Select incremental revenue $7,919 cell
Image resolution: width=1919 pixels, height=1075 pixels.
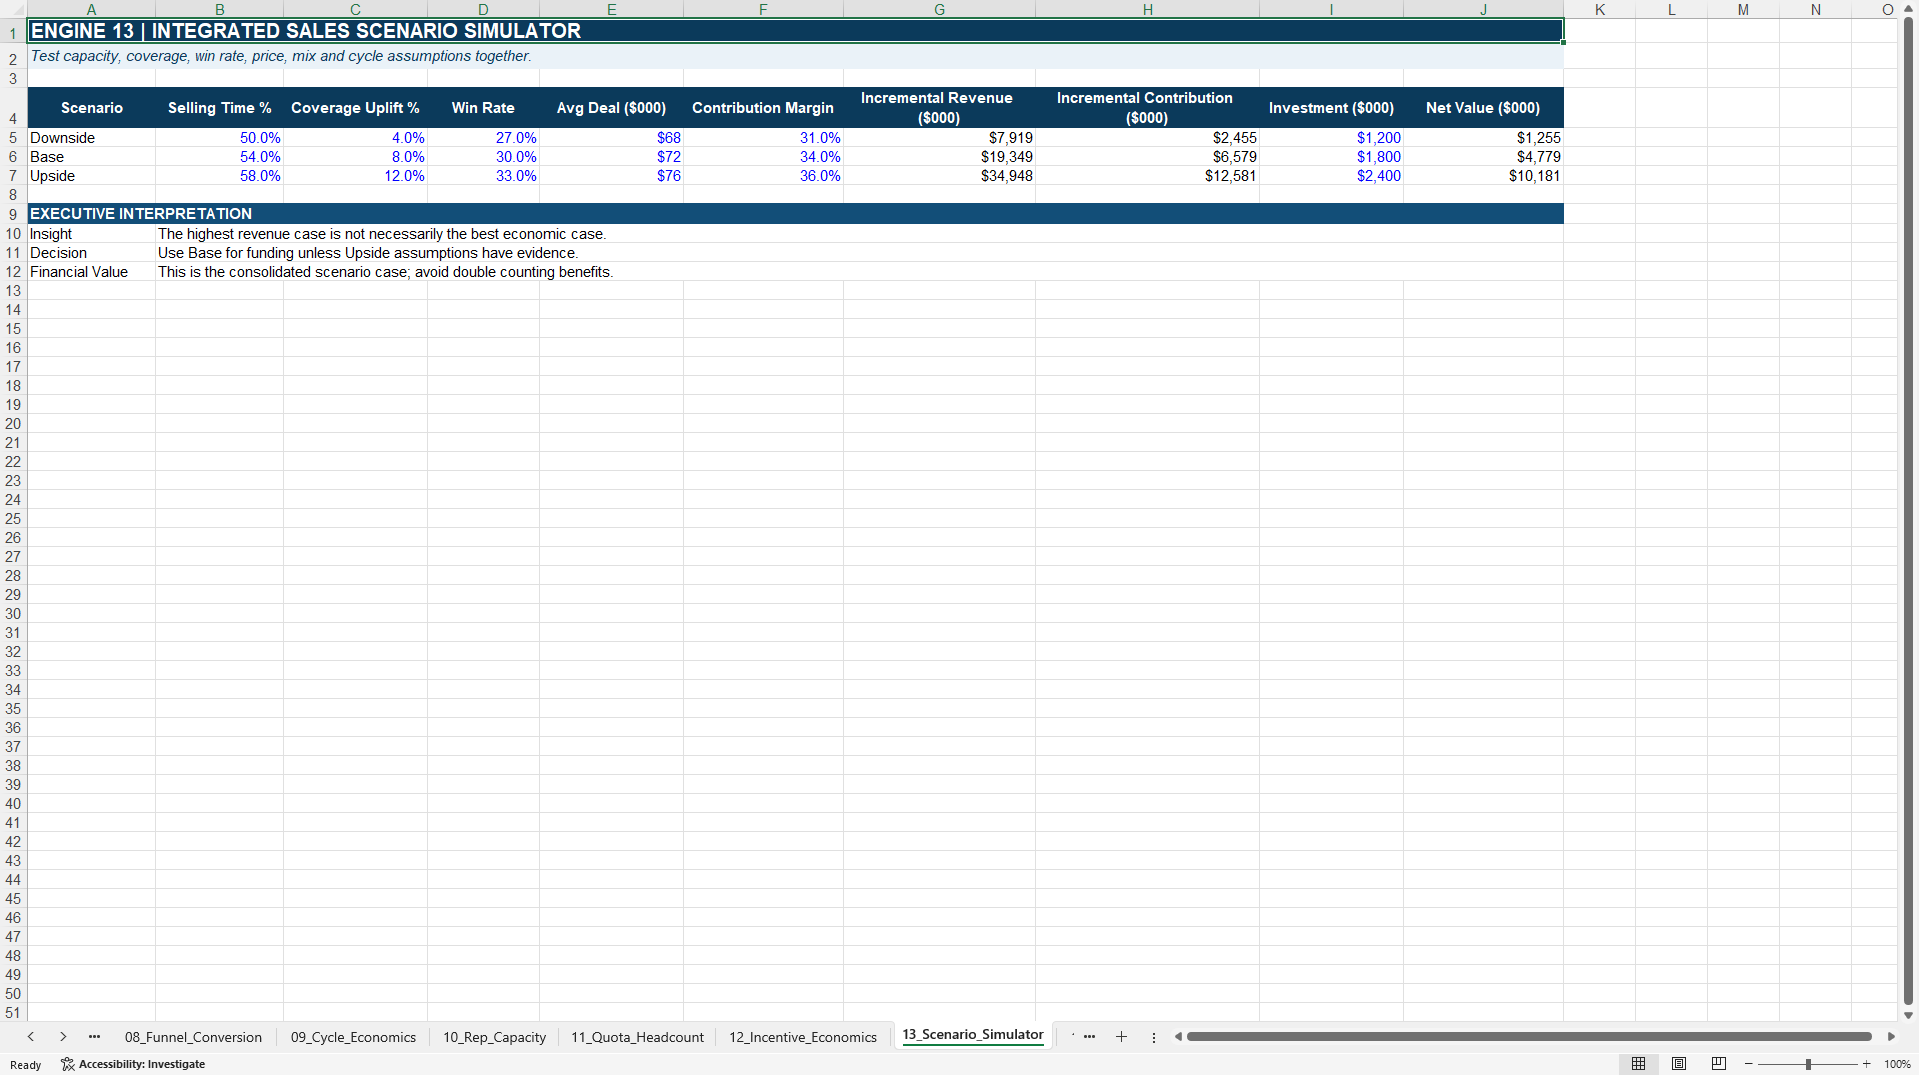click(939, 138)
